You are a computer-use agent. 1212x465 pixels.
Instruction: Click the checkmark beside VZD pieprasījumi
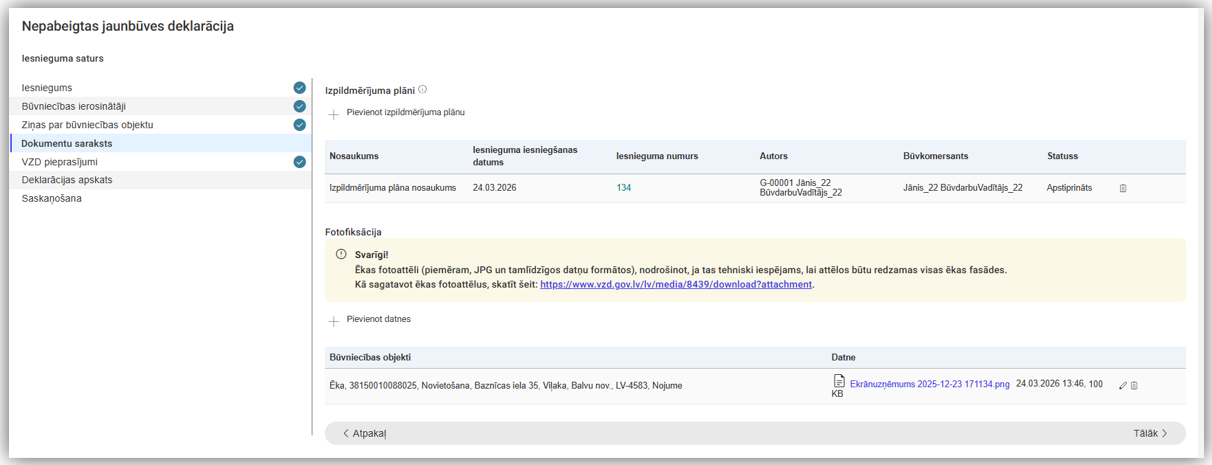click(x=299, y=161)
